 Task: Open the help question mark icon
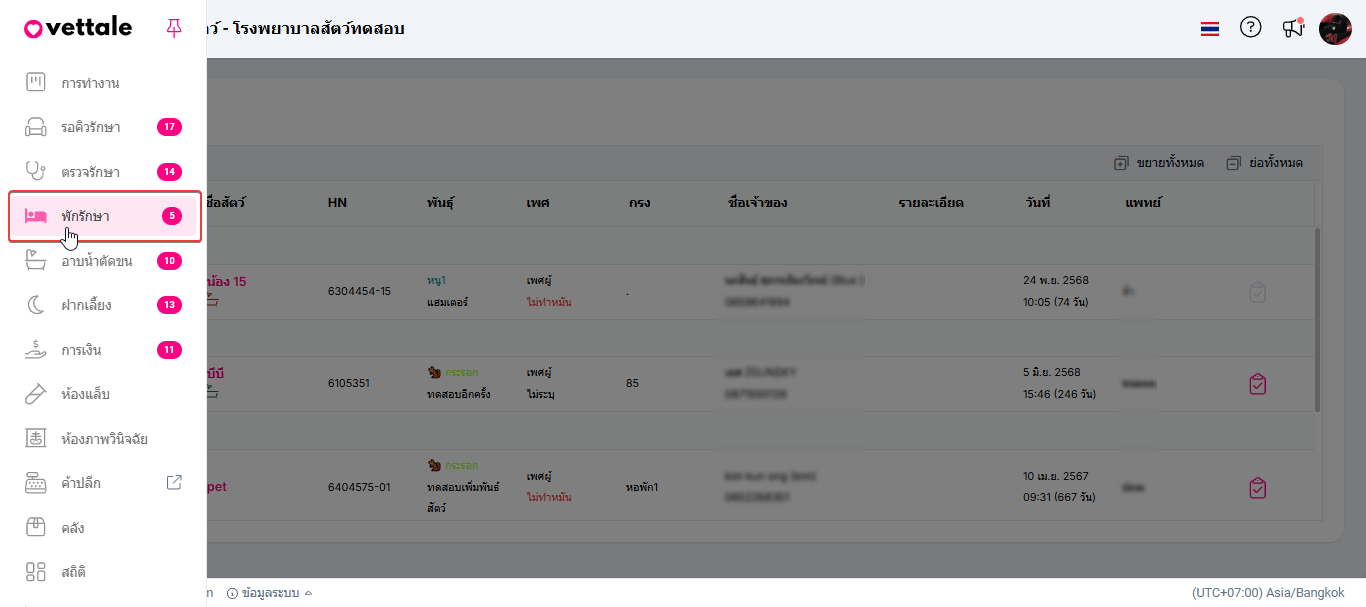point(1250,28)
